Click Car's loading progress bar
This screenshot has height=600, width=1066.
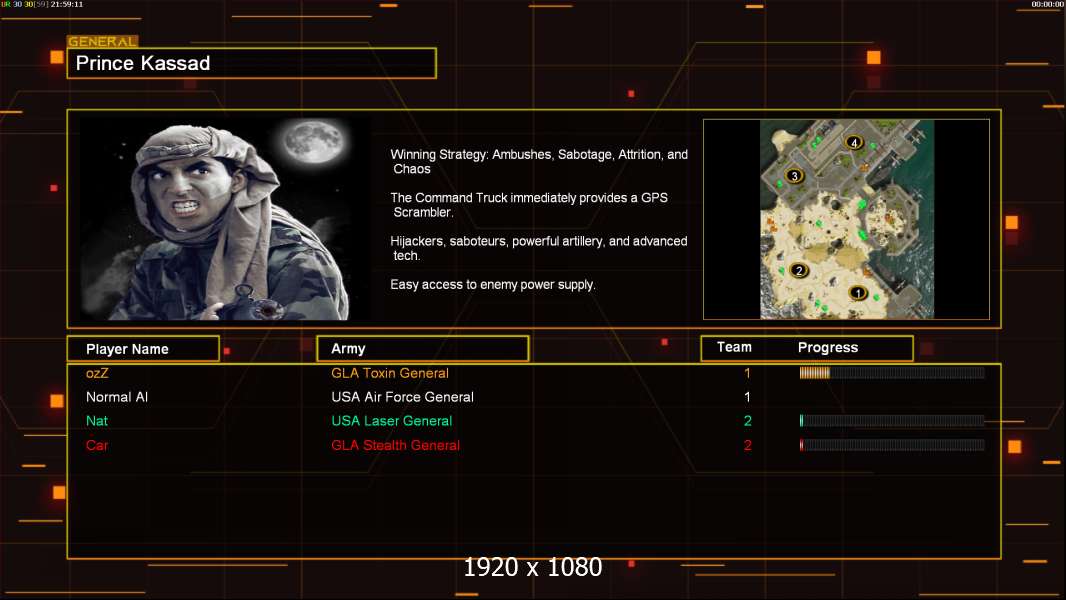[892, 445]
